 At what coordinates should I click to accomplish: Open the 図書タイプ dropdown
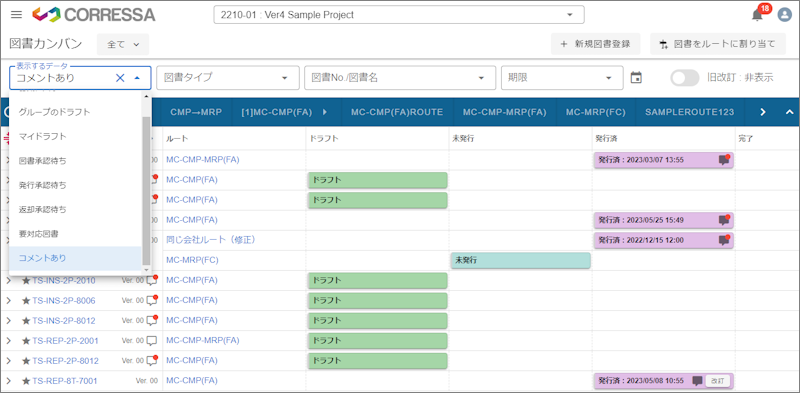coord(228,78)
